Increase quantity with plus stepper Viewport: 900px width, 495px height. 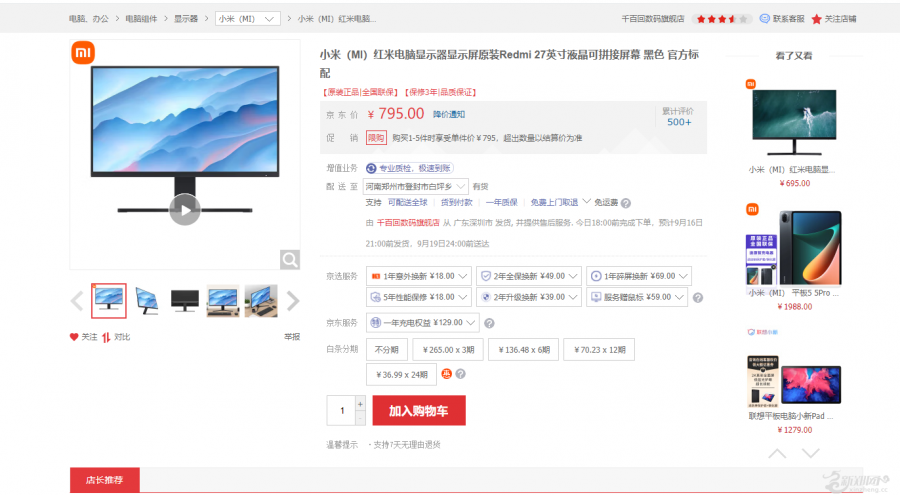click(x=360, y=404)
